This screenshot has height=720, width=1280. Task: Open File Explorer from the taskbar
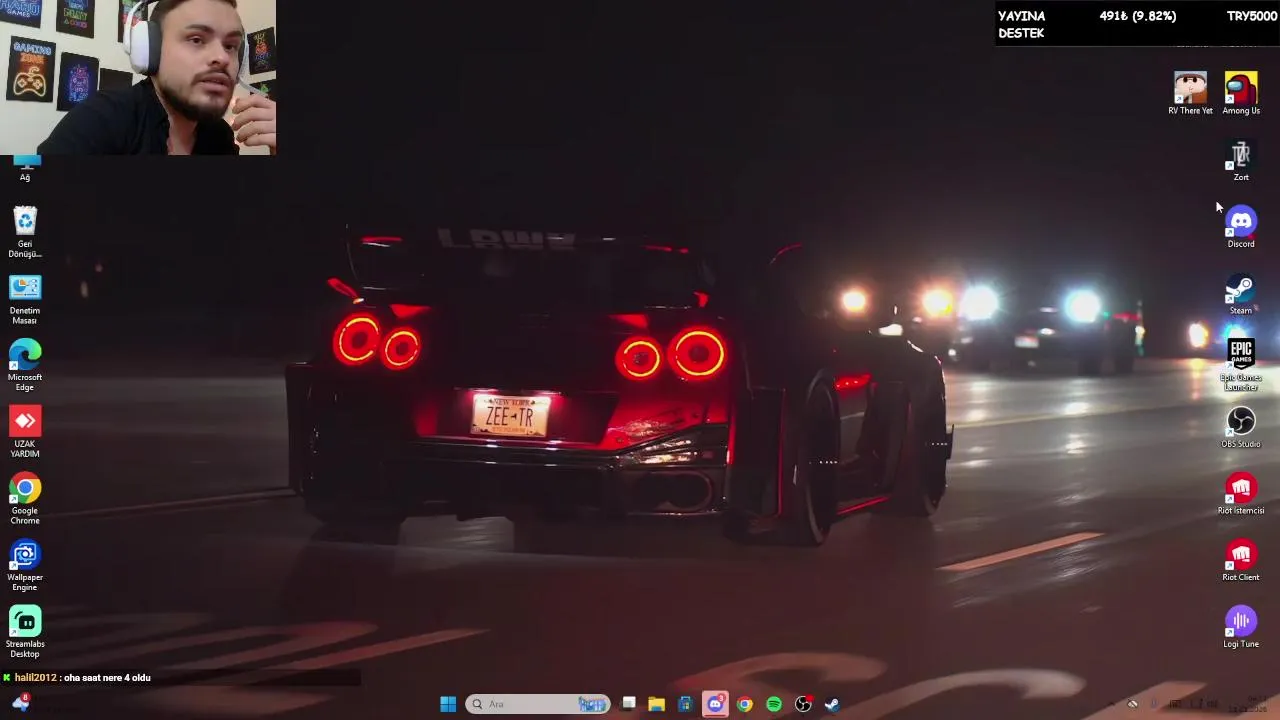tap(656, 704)
